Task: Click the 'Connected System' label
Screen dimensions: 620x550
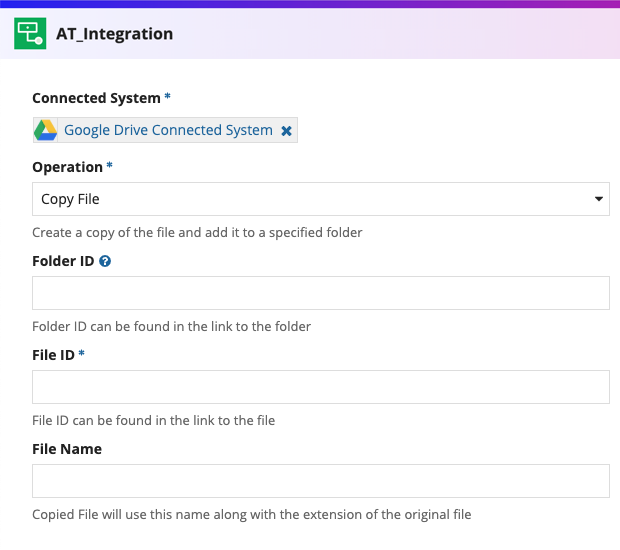Action: pos(96,98)
